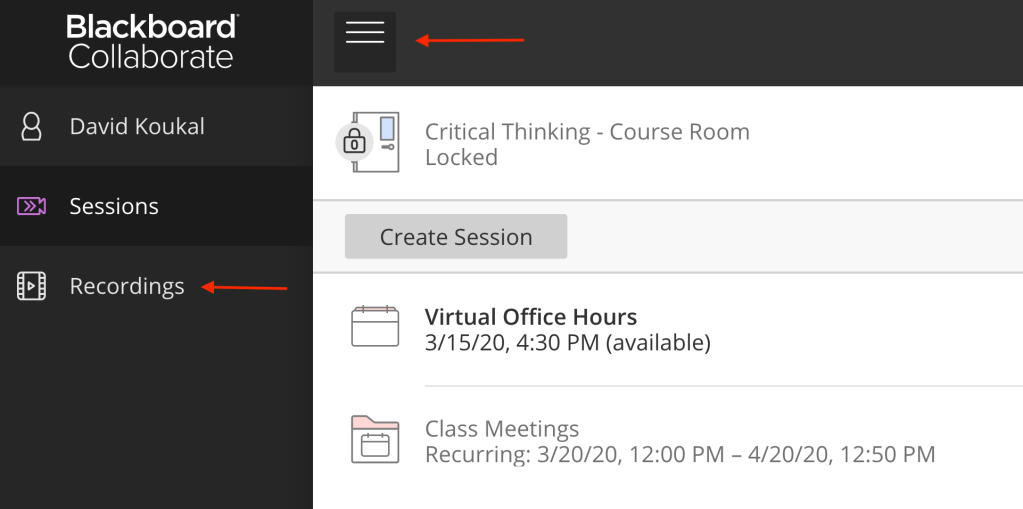Click the Recurring 3/20/20 – 4/20/20 schedule text
The image size is (1023, 509).
680,455
